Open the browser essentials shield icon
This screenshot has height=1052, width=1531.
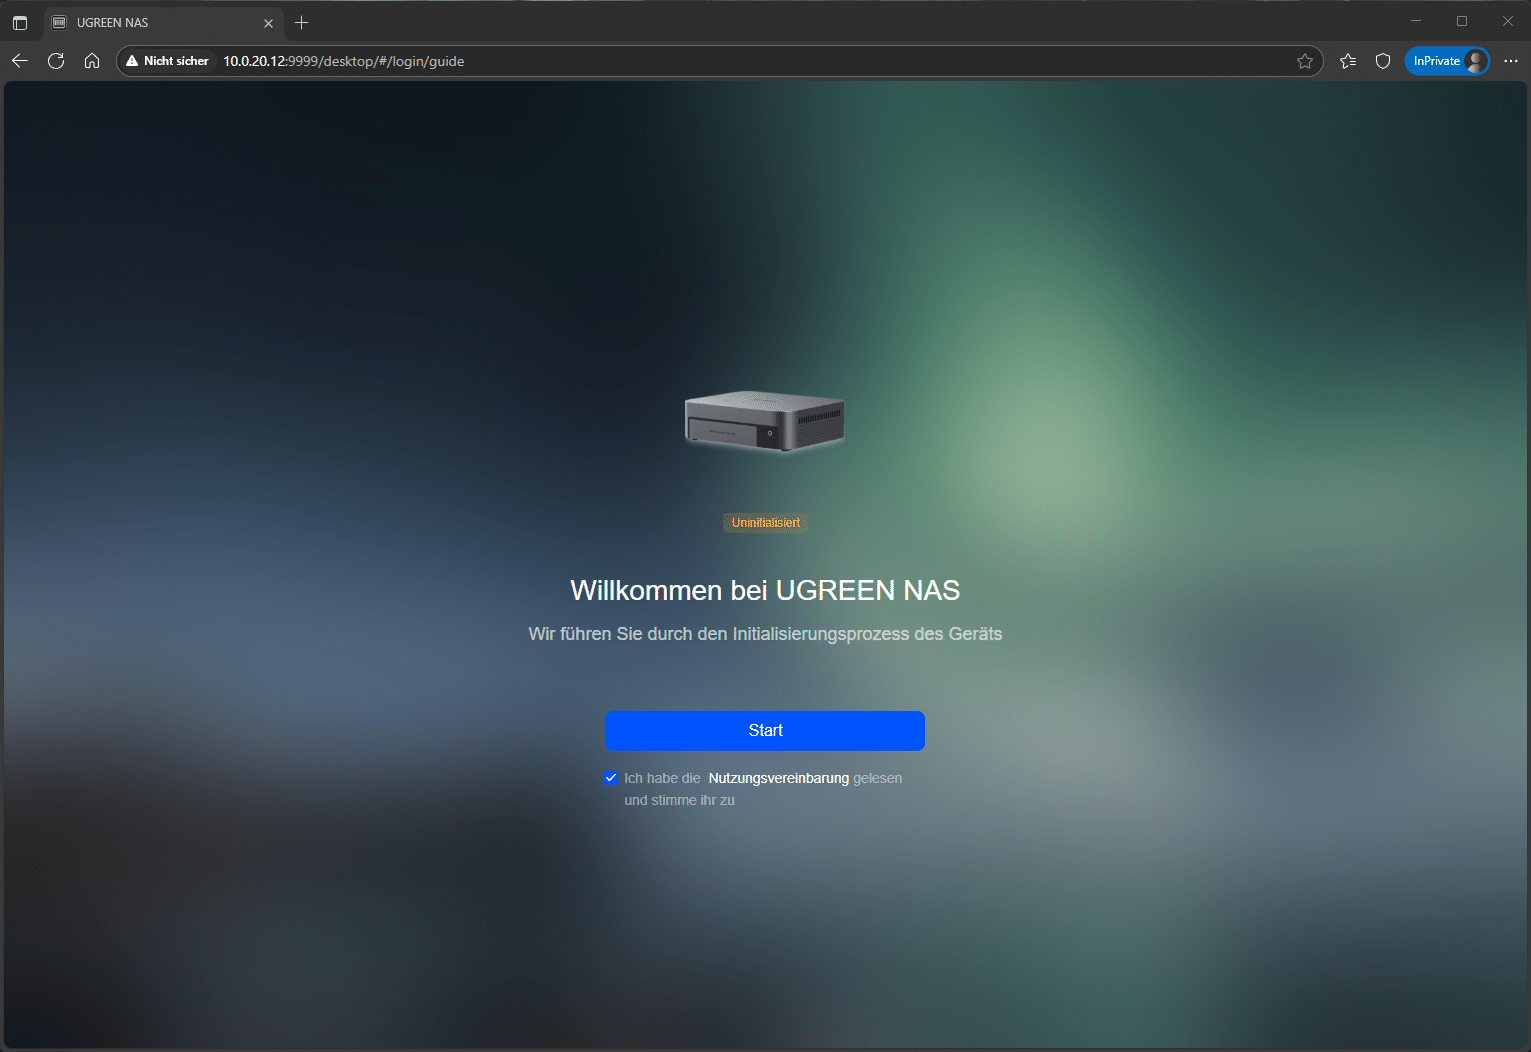[x=1383, y=61]
